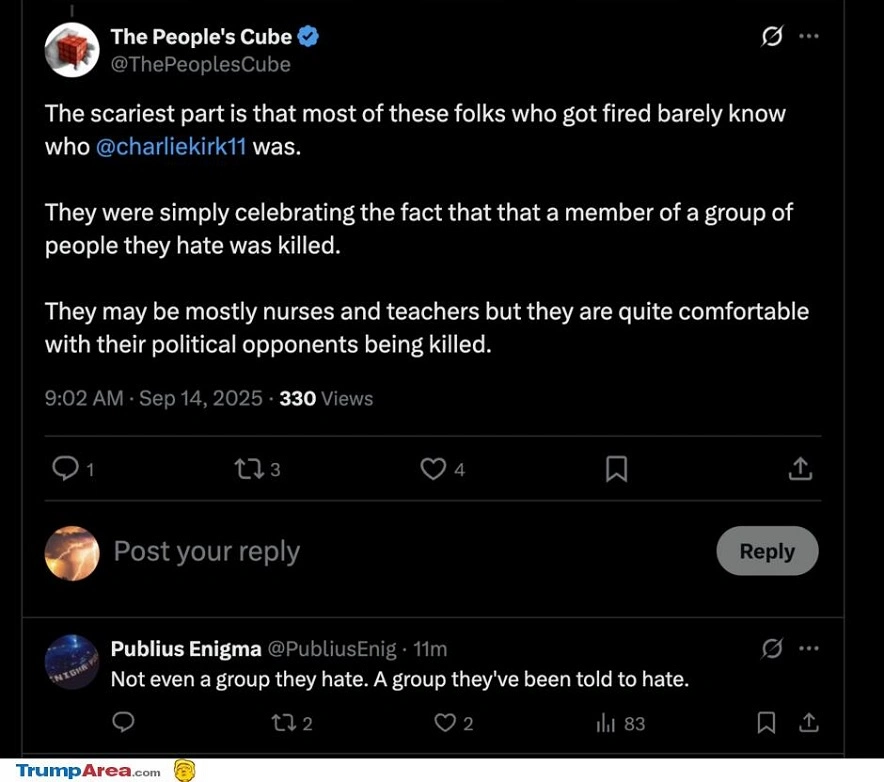This screenshot has height=782, width=884.
Task: Open more options on Publius Enigma's comment
Action: tap(809, 649)
